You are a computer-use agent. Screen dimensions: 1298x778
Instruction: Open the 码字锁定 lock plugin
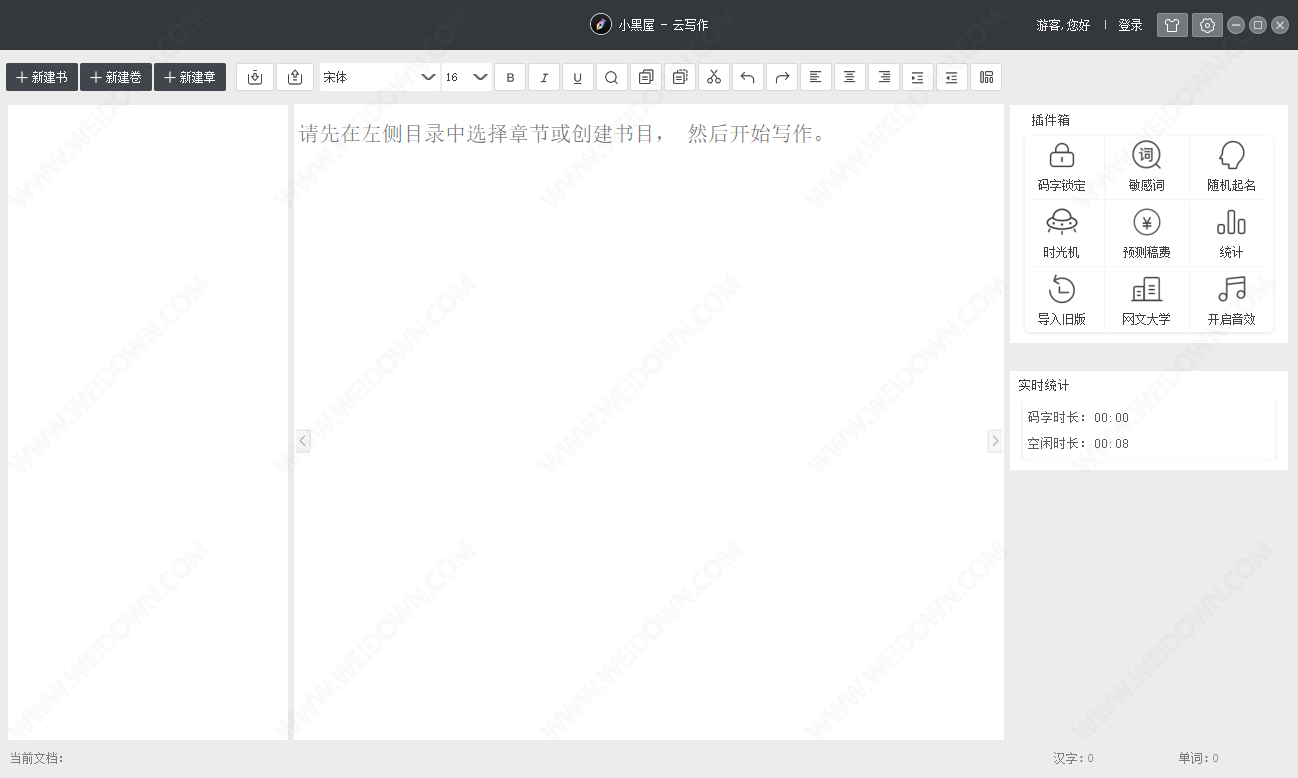[1062, 167]
